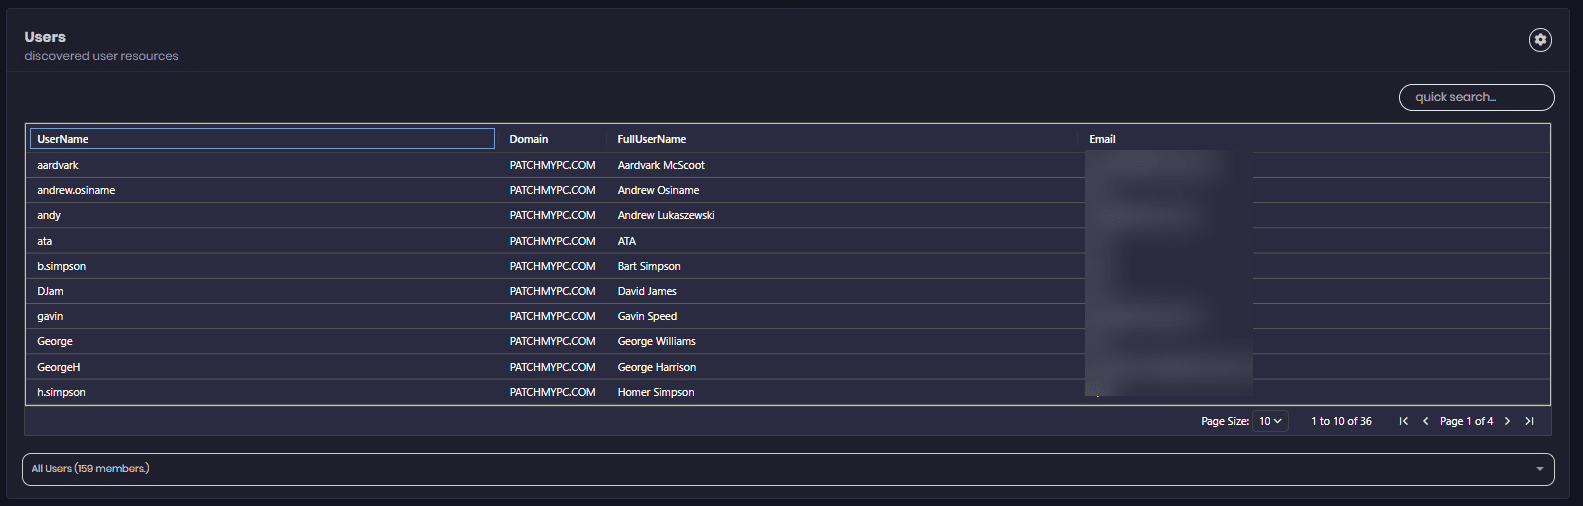The image size is (1583, 506).
Task: Go to the first page of results
Action: pos(1404,421)
